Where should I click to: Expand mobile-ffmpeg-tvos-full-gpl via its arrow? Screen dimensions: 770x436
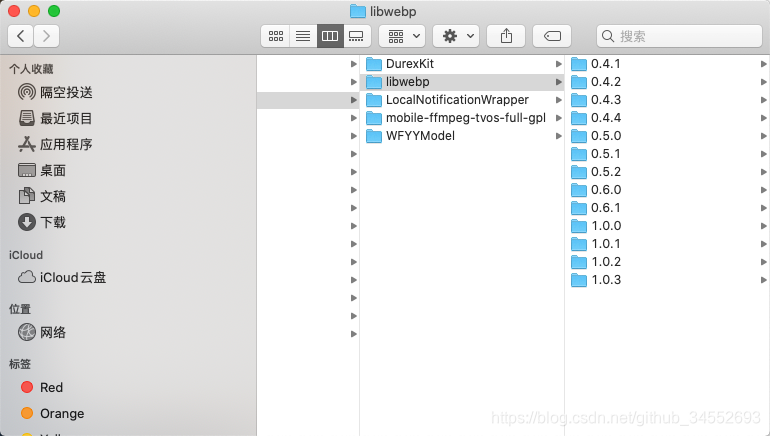pos(558,118)
